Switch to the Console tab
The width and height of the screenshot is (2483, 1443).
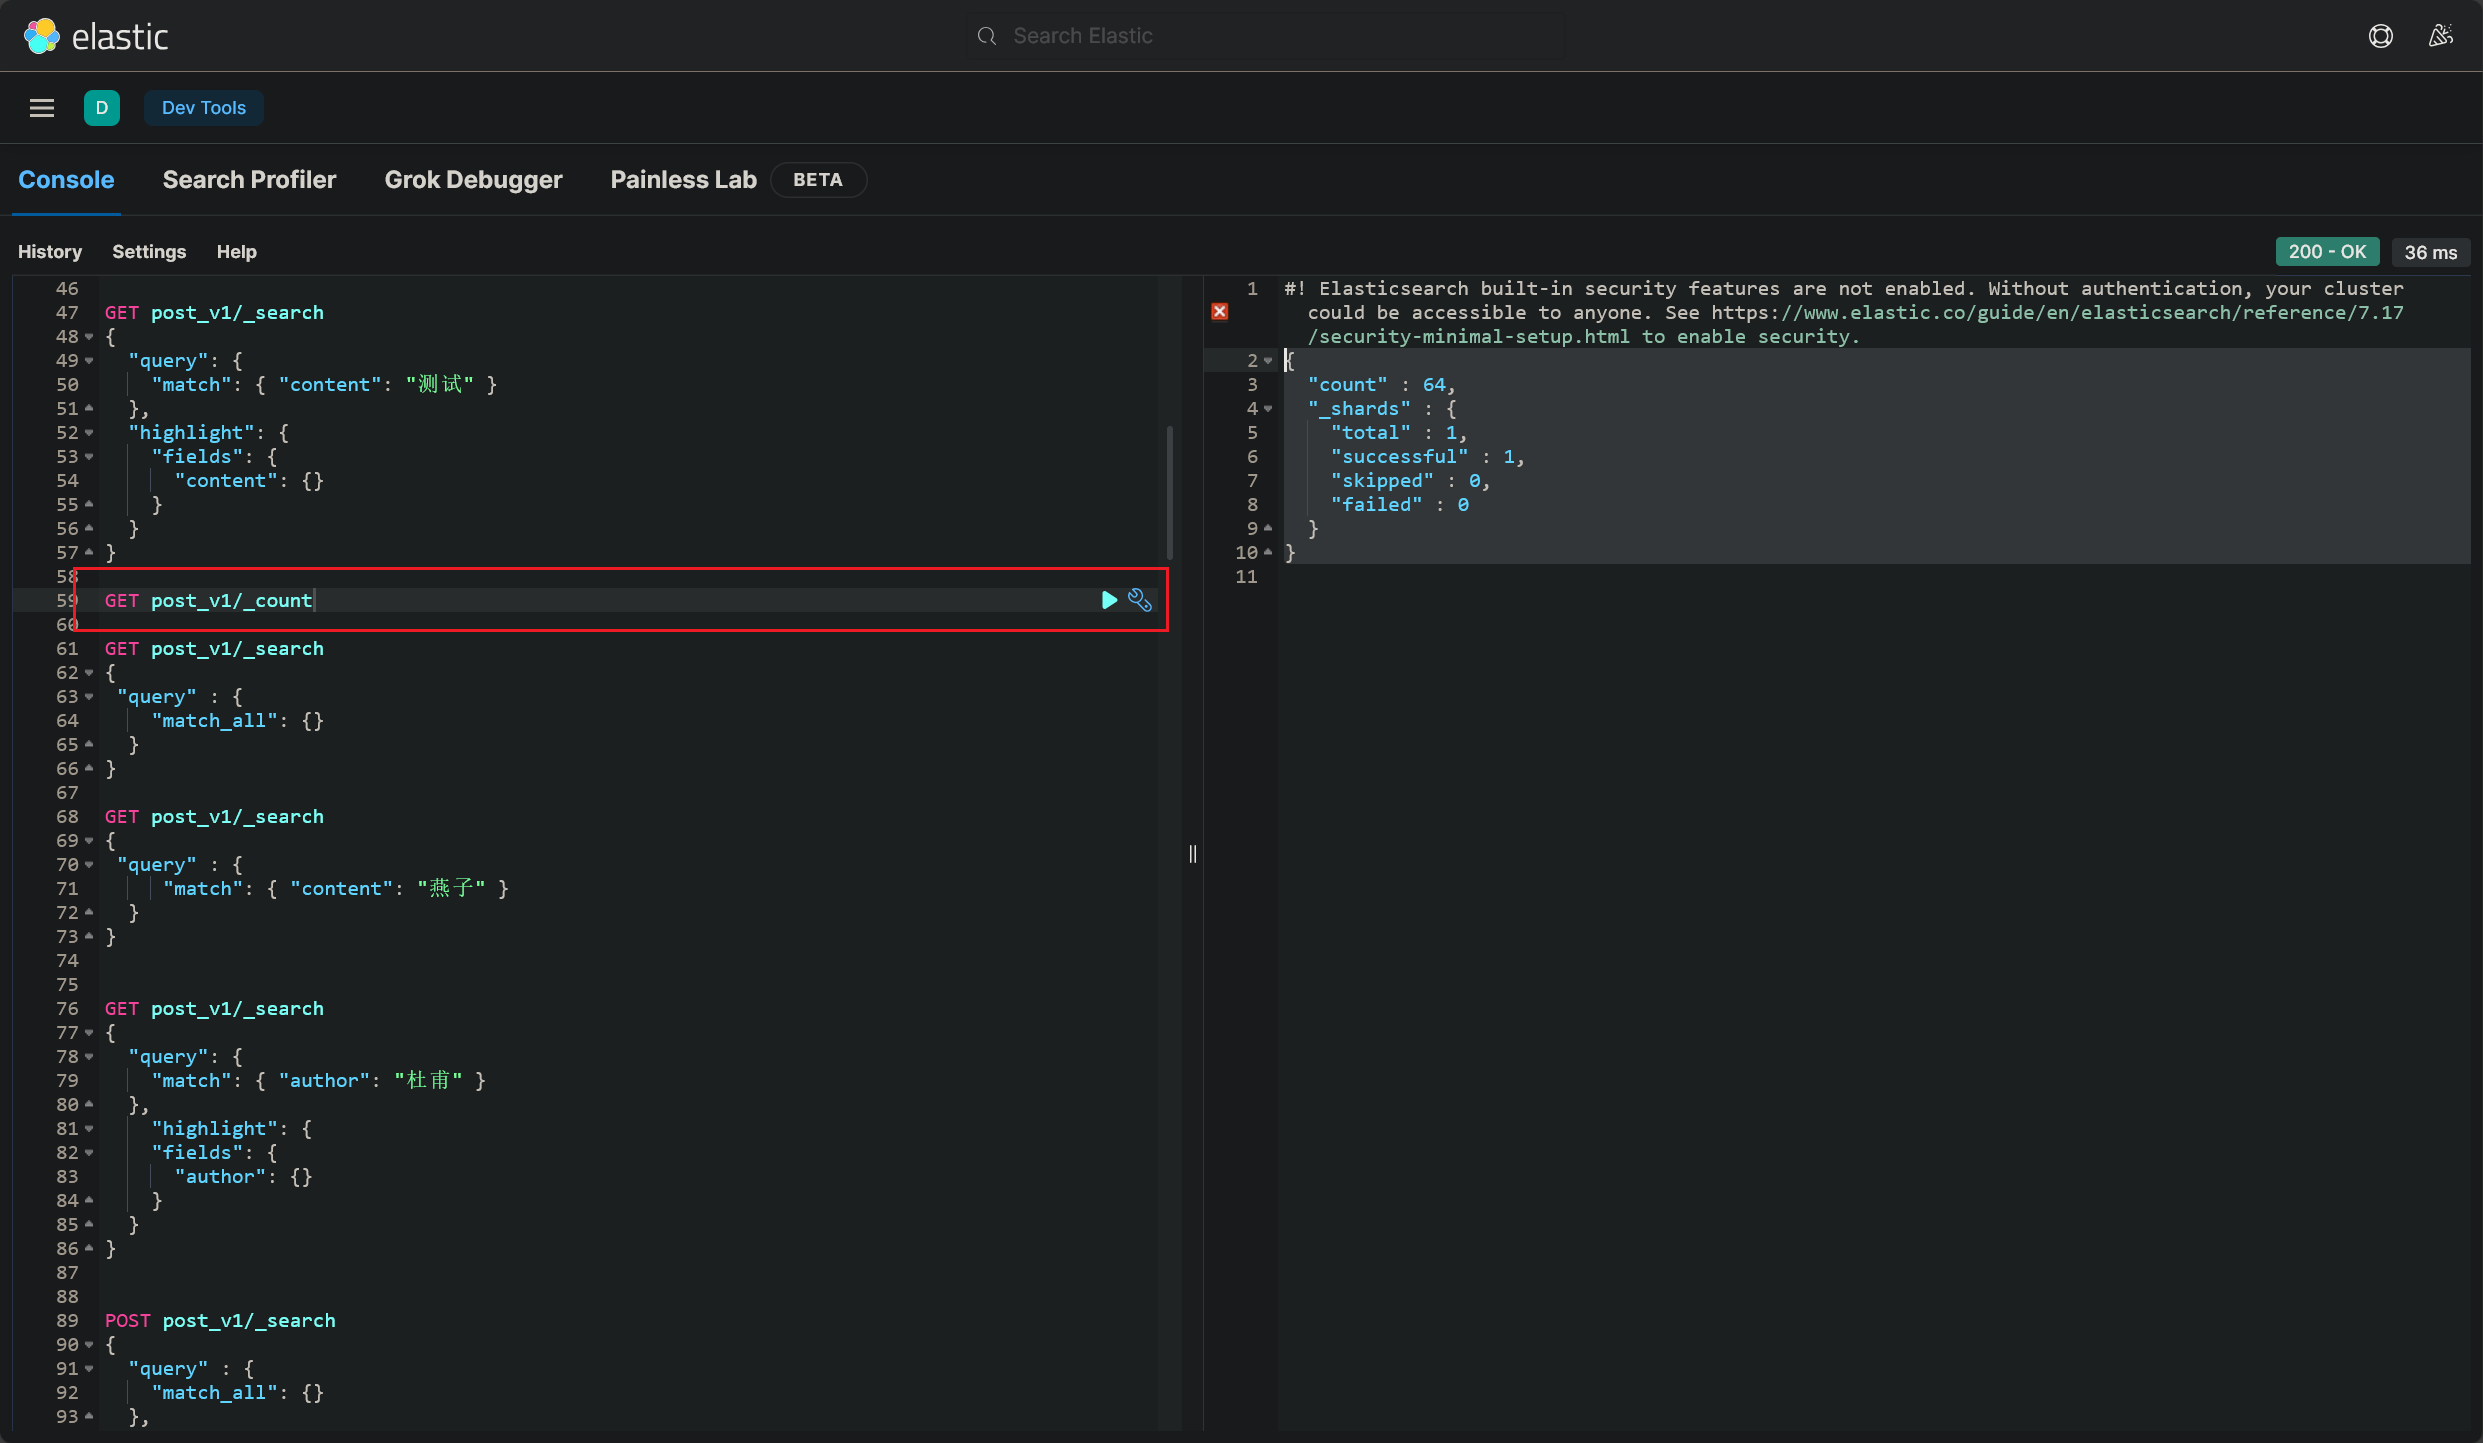tap(66, 180)
